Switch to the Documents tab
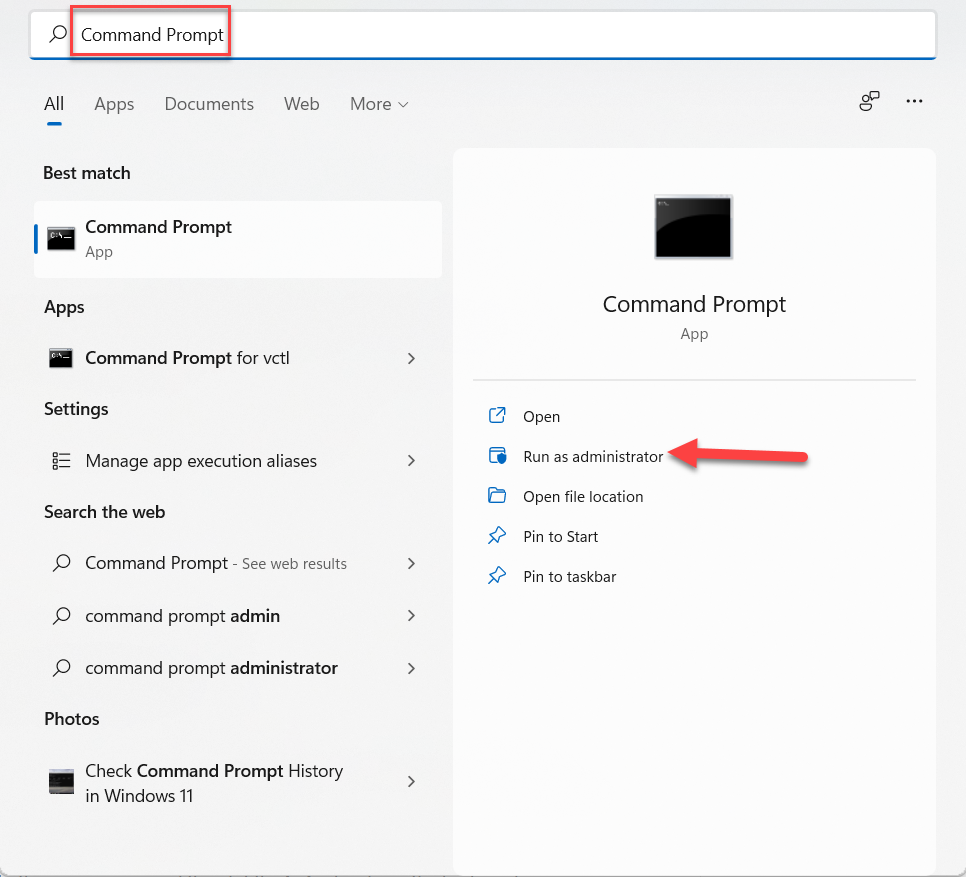The height and width of the screenshot is (877, 966). coord(209,104)
